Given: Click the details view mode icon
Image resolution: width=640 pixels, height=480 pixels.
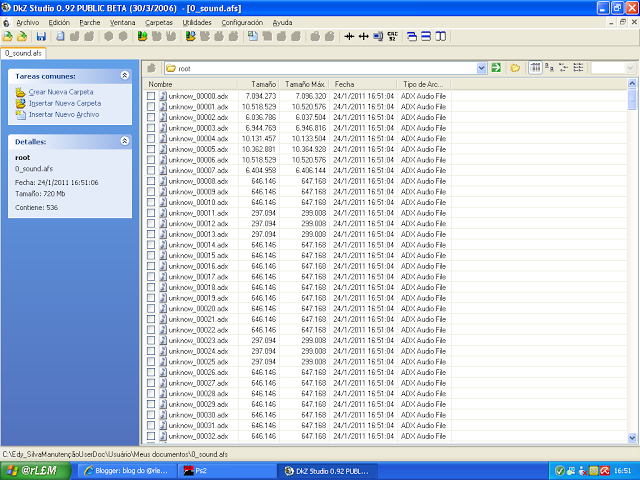Looking at the screenshot, I should 535,68.
